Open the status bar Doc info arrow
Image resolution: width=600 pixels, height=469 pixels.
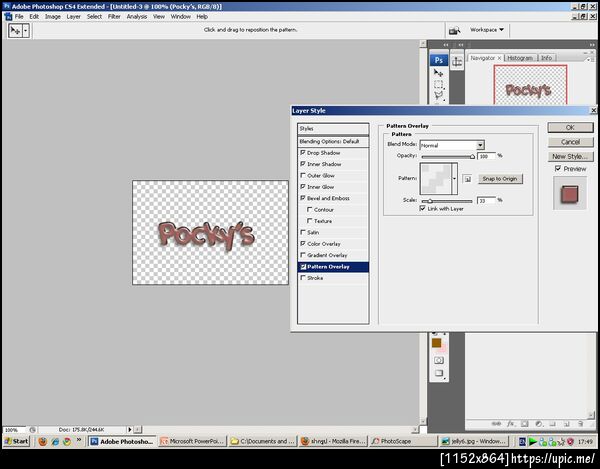click(x=129, y=430)
